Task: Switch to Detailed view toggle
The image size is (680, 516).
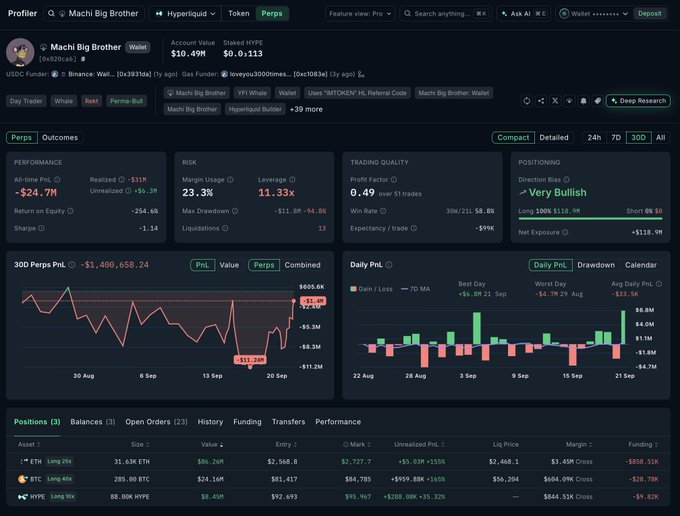Action: click(x=554, y=138)
